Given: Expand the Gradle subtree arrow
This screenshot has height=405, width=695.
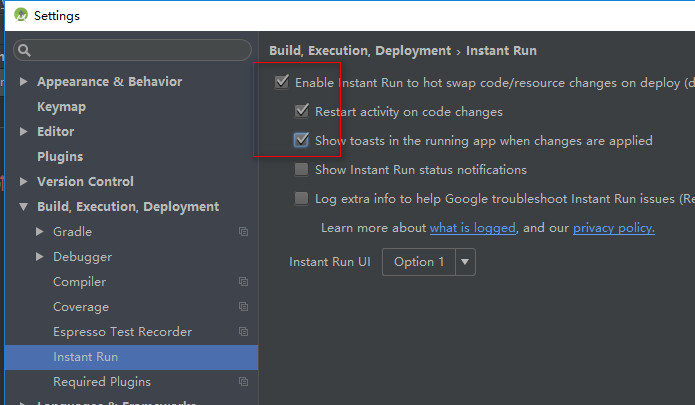Looking at the screenshot, I should point(39,231).
